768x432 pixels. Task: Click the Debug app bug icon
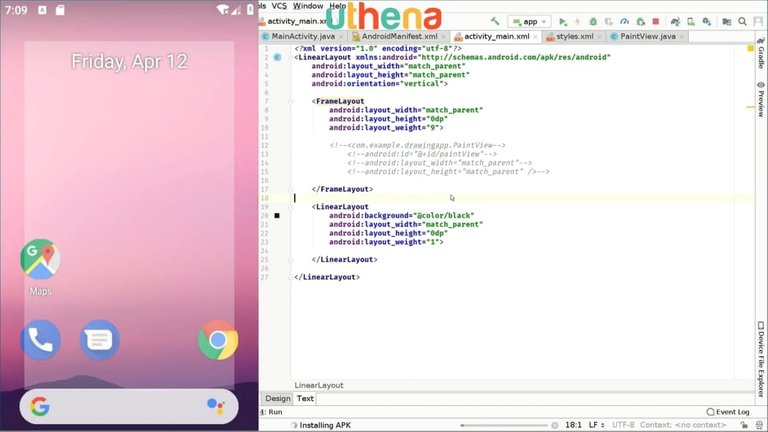pos(594,21)
